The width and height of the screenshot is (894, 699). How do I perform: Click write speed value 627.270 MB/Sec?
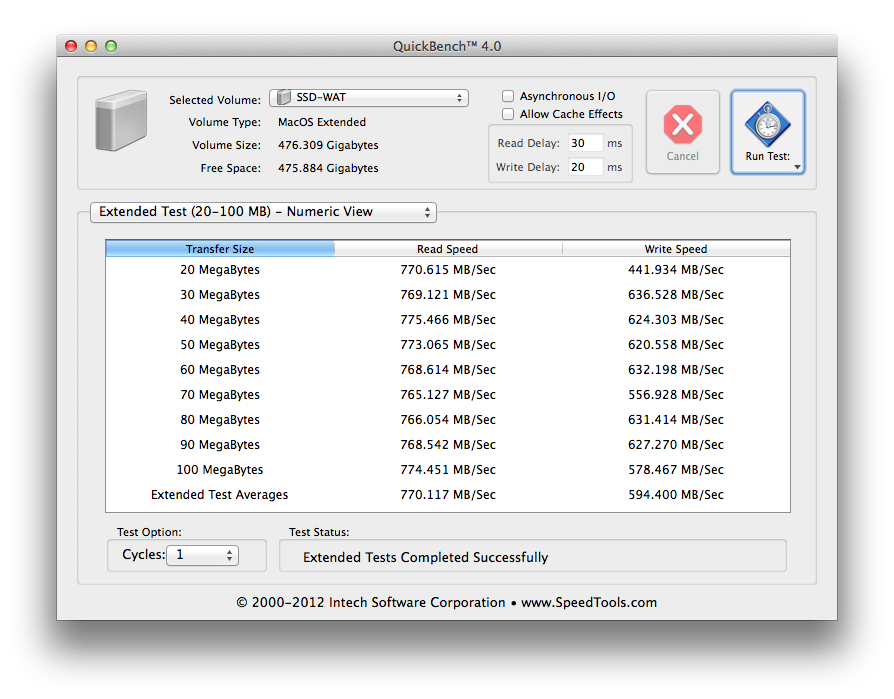(676, 445)
